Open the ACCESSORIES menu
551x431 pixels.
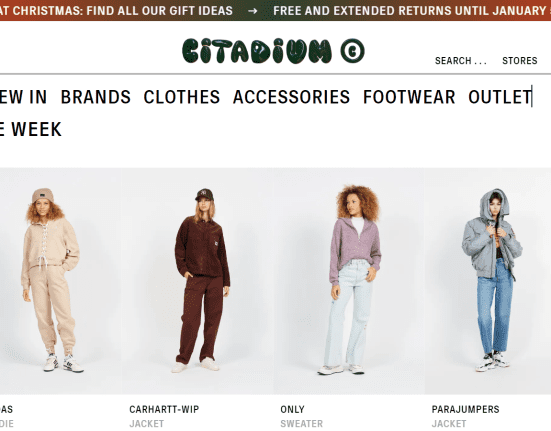point(291,97)
